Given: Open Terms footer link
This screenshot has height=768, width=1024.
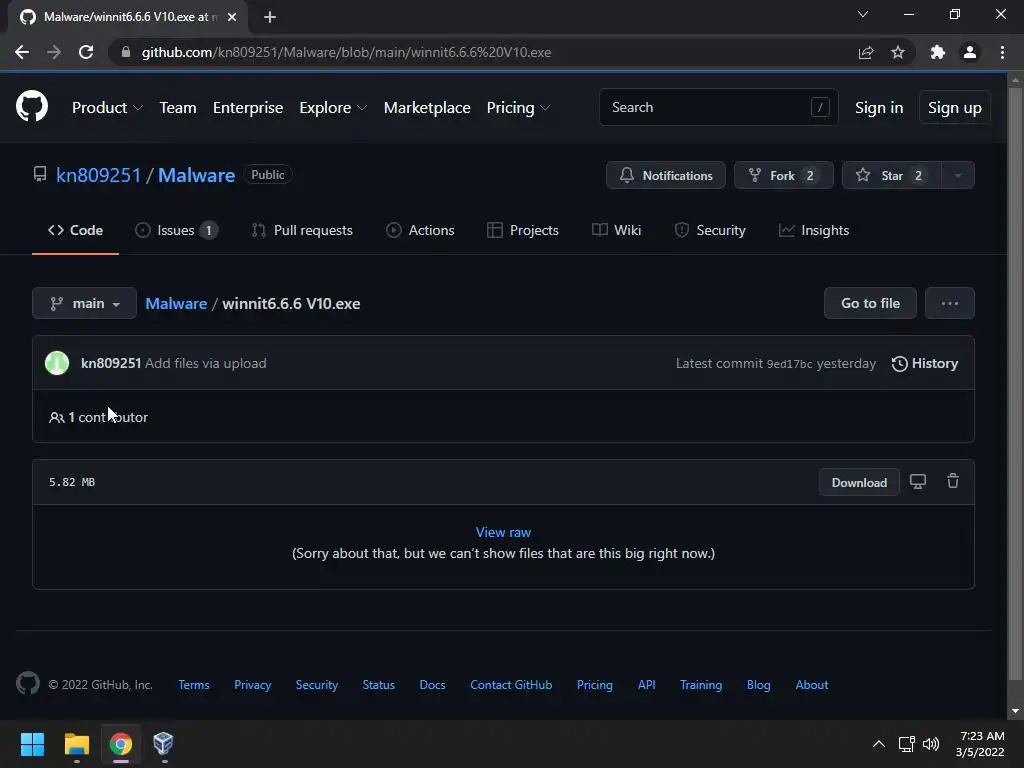Looking at the screenshot, I should click(194, 684).
